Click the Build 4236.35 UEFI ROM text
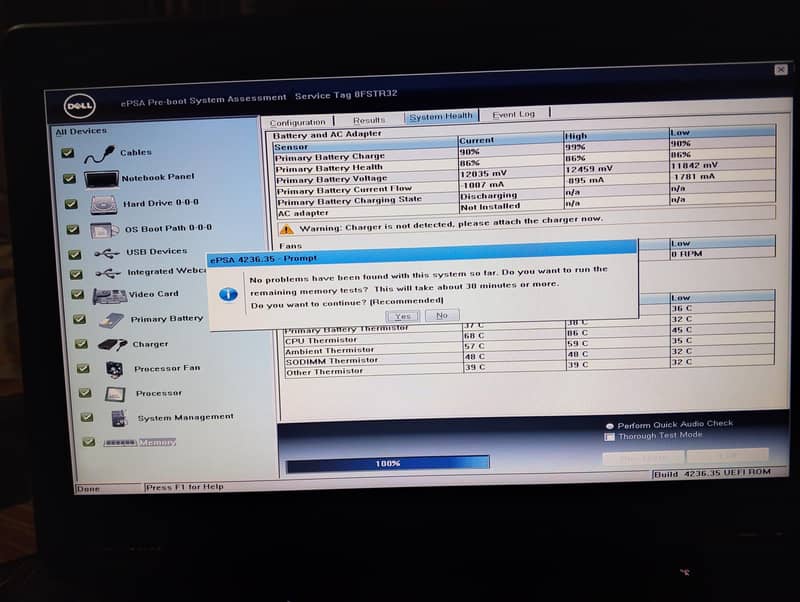Image resolution: width=800 pixels, height=602 pixels. pyautogui.click(x=712, y=473)
